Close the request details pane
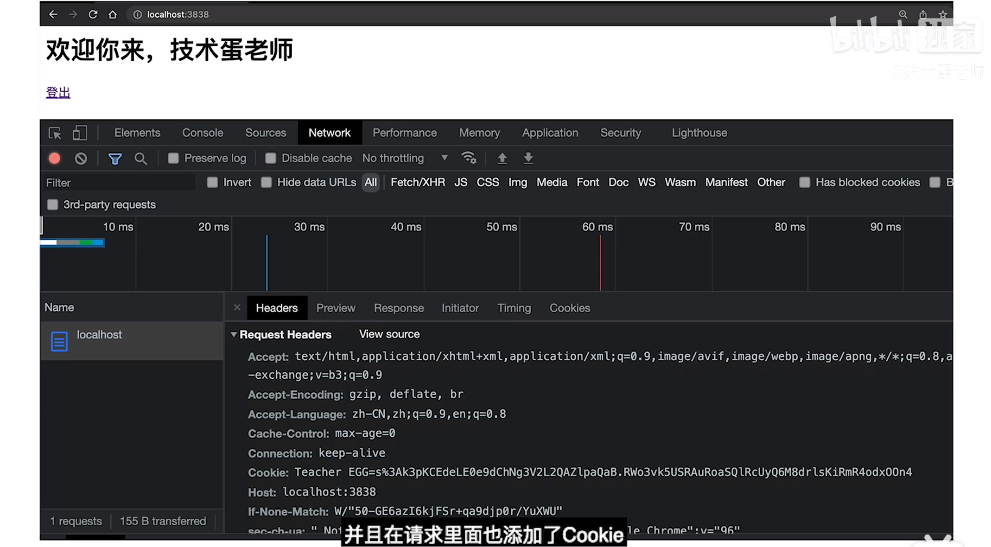This screenshot has width=991, height=547. tap(237, 307)
